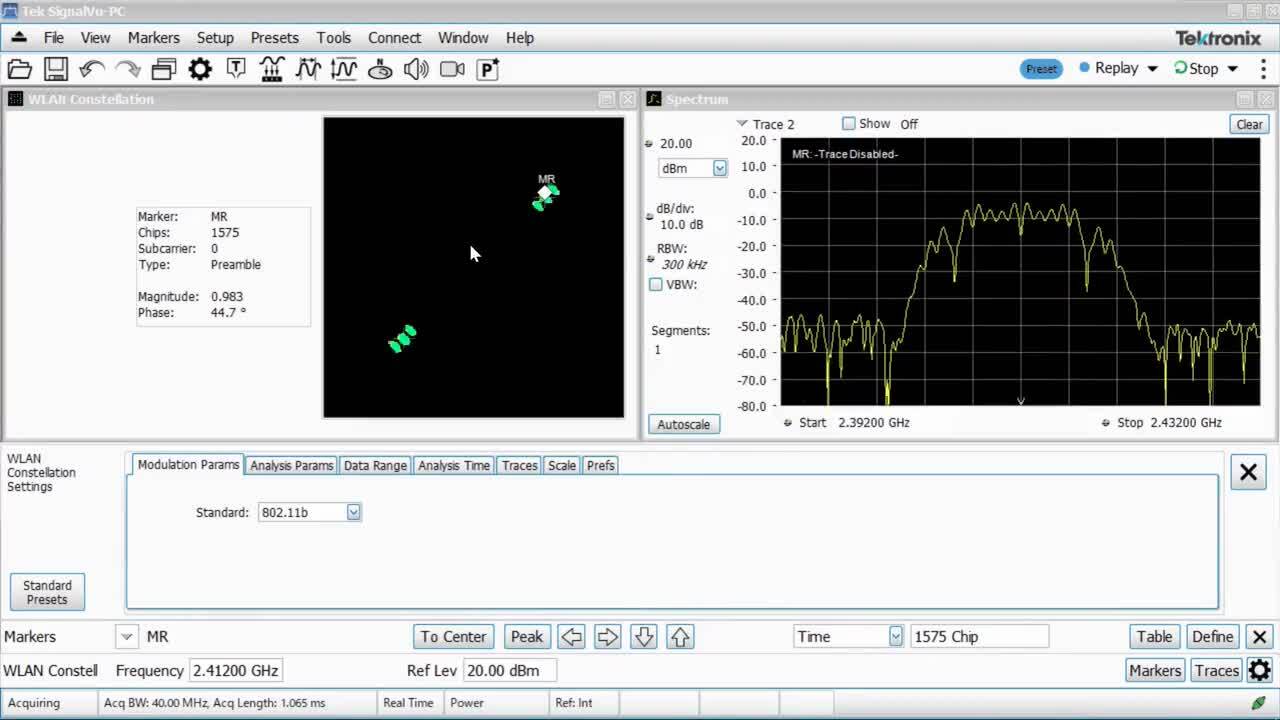Click the Frequency 2.41200 GHz field

[x=236, y=671]
